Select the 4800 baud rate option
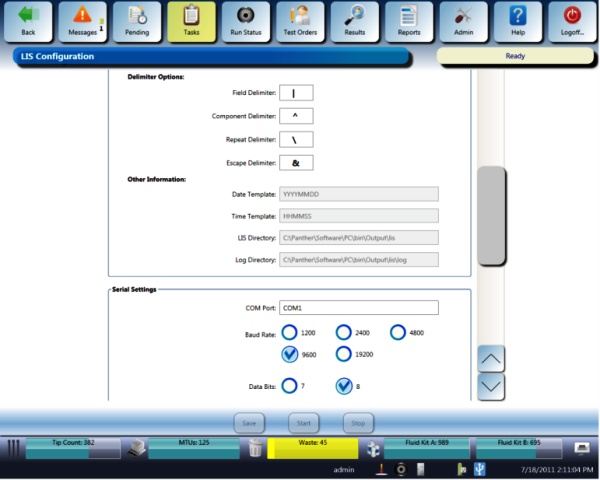The width and height of the screenshot is (600, 480). click(x=398, y=332)
